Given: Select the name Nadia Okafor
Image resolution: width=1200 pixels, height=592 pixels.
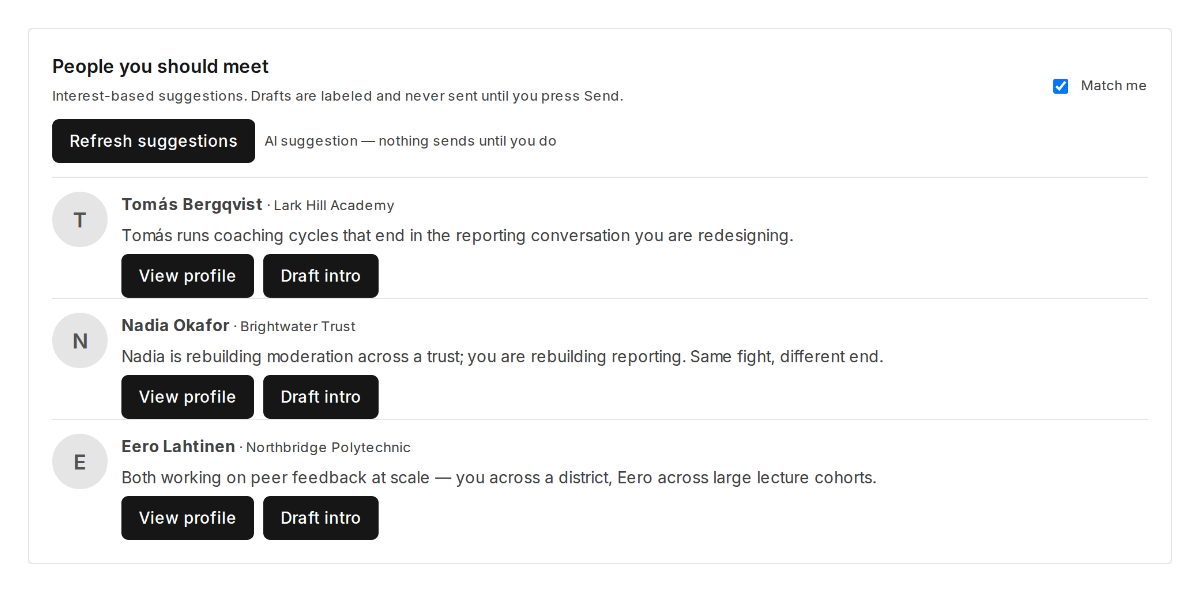Looking at the screenshot, I should tap(175, 326).
